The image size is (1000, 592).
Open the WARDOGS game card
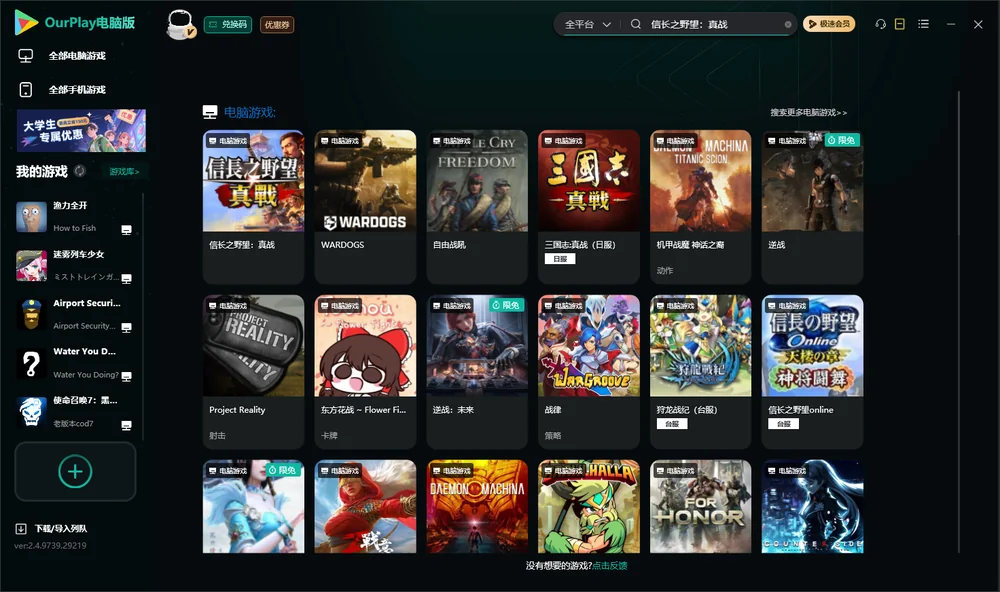(365, 207)
